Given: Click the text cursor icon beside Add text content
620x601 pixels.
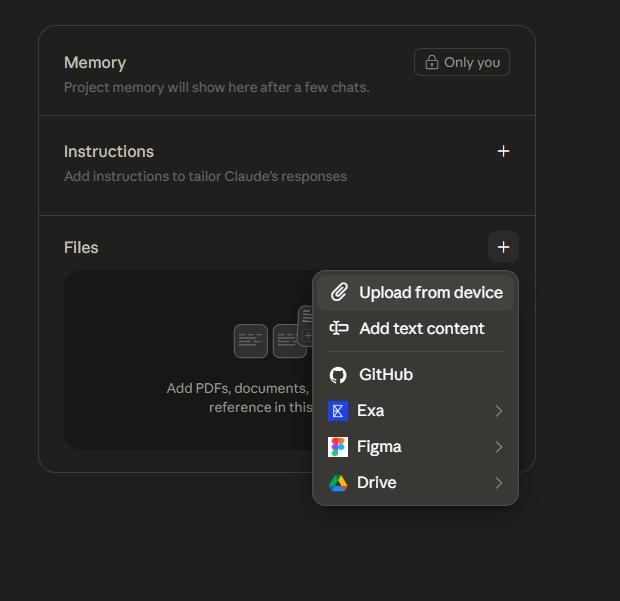Looking at the screenshot, I should pos(339,328).
